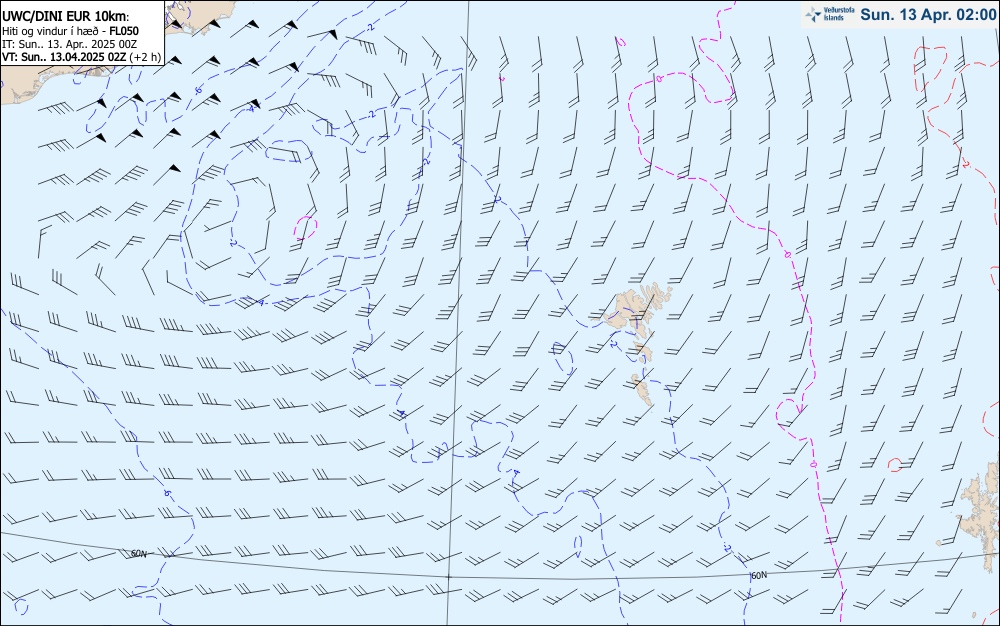Click the 60N latitude label west of the meridian line
Screen dimensions: 1000x626
tap(138, 553)
